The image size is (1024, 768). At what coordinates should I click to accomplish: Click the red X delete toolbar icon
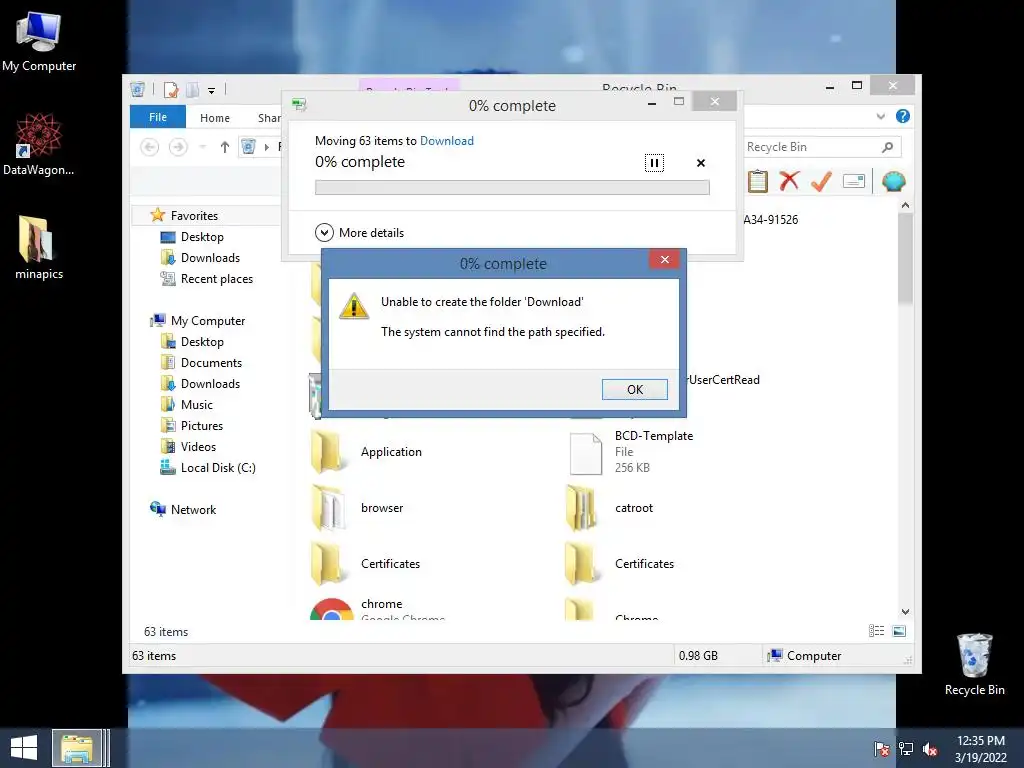[x=789, y=180]
